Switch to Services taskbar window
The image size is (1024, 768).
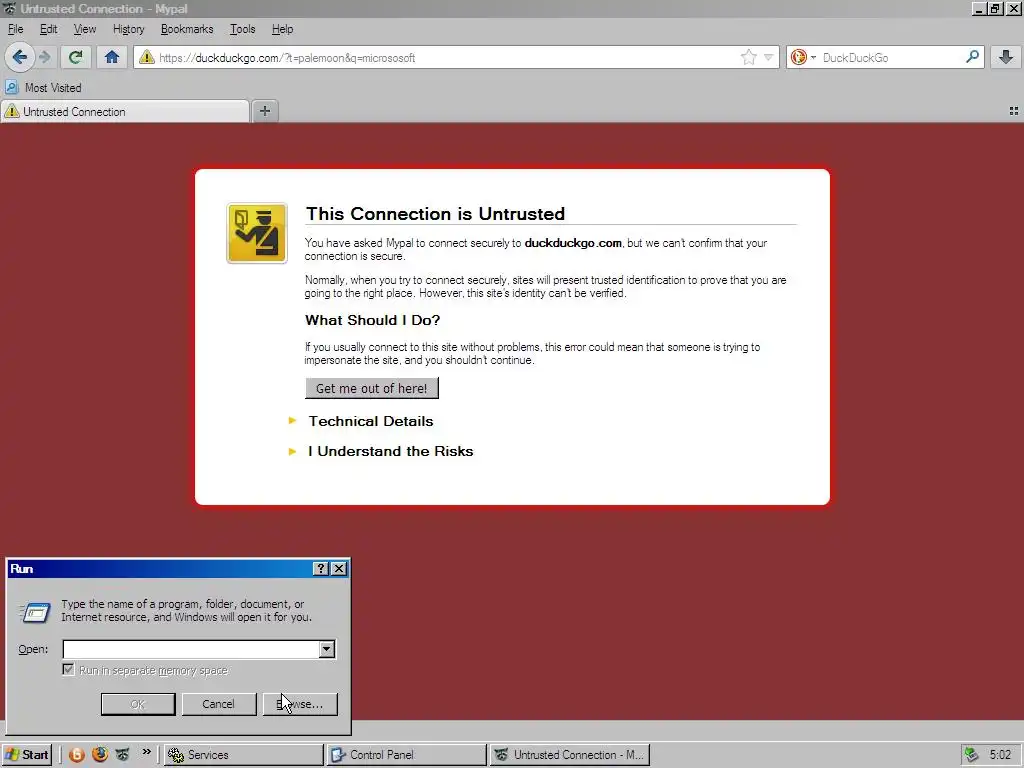pos(243,755)
